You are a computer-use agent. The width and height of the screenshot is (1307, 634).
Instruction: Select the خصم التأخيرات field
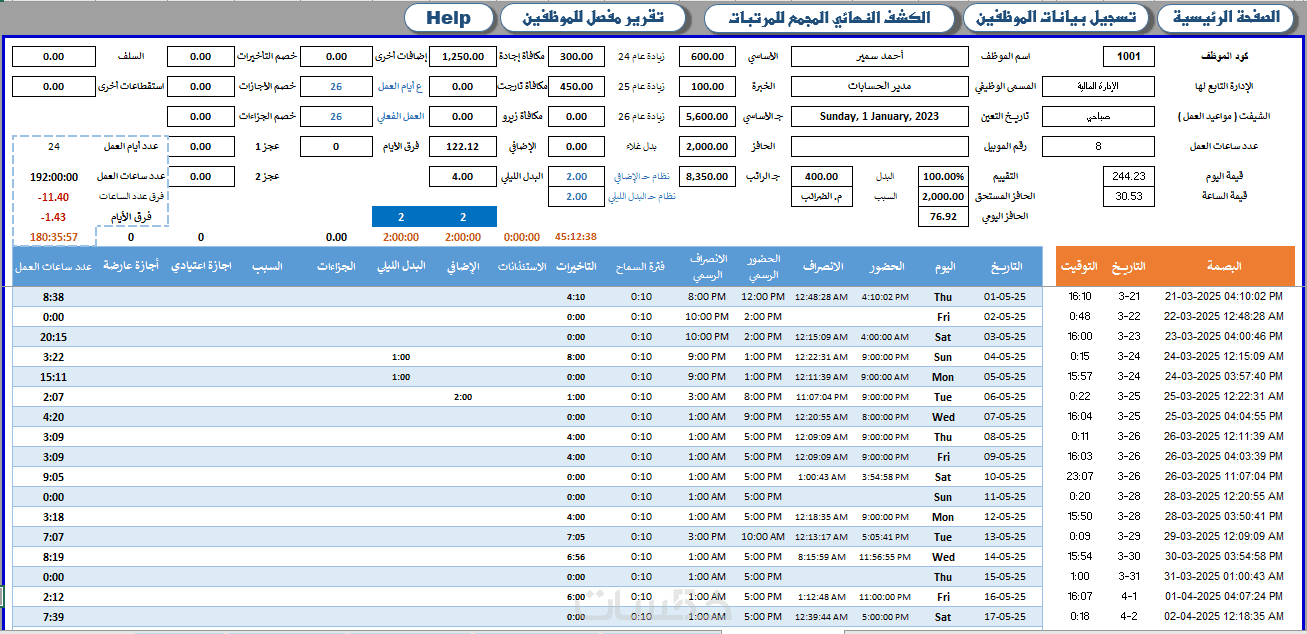pos(200,57)
